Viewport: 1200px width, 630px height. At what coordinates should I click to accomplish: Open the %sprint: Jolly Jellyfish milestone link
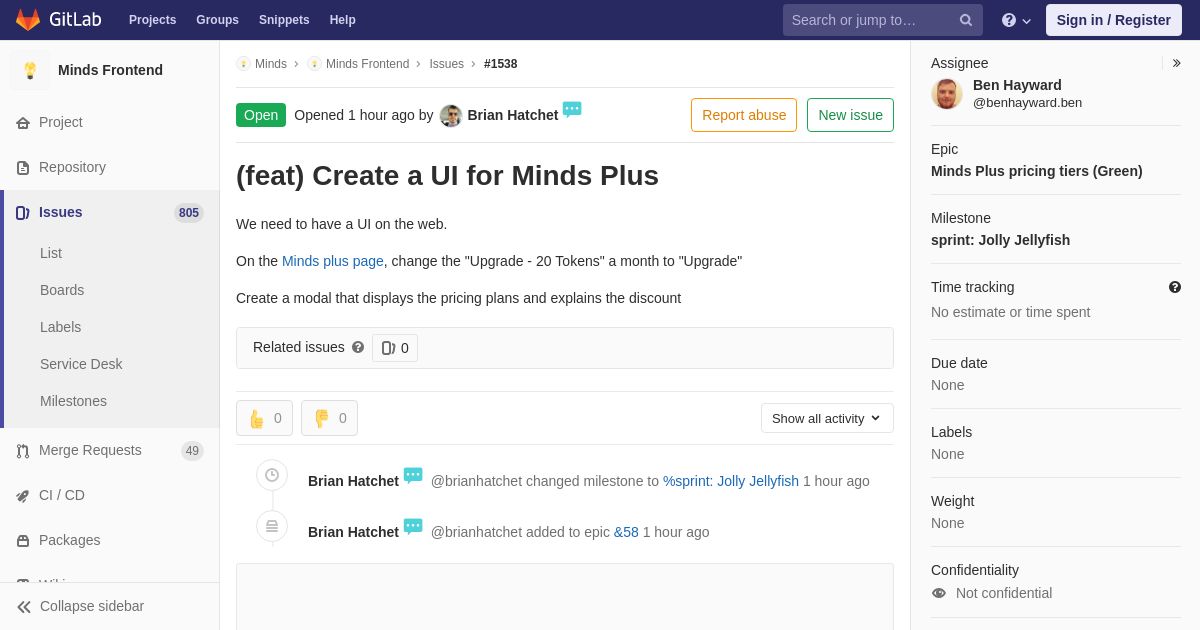731,481
